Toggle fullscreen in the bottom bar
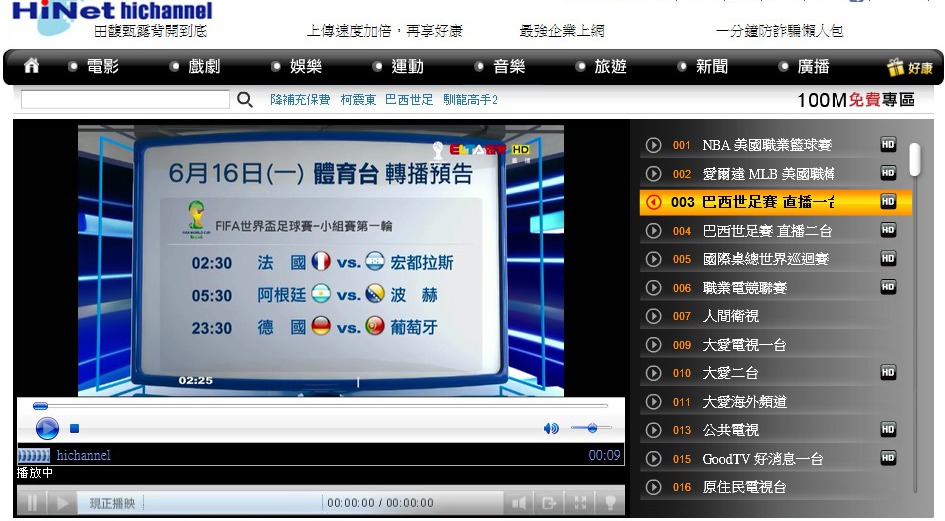Viewport: 945px width, 521px height. click(580, 502)
